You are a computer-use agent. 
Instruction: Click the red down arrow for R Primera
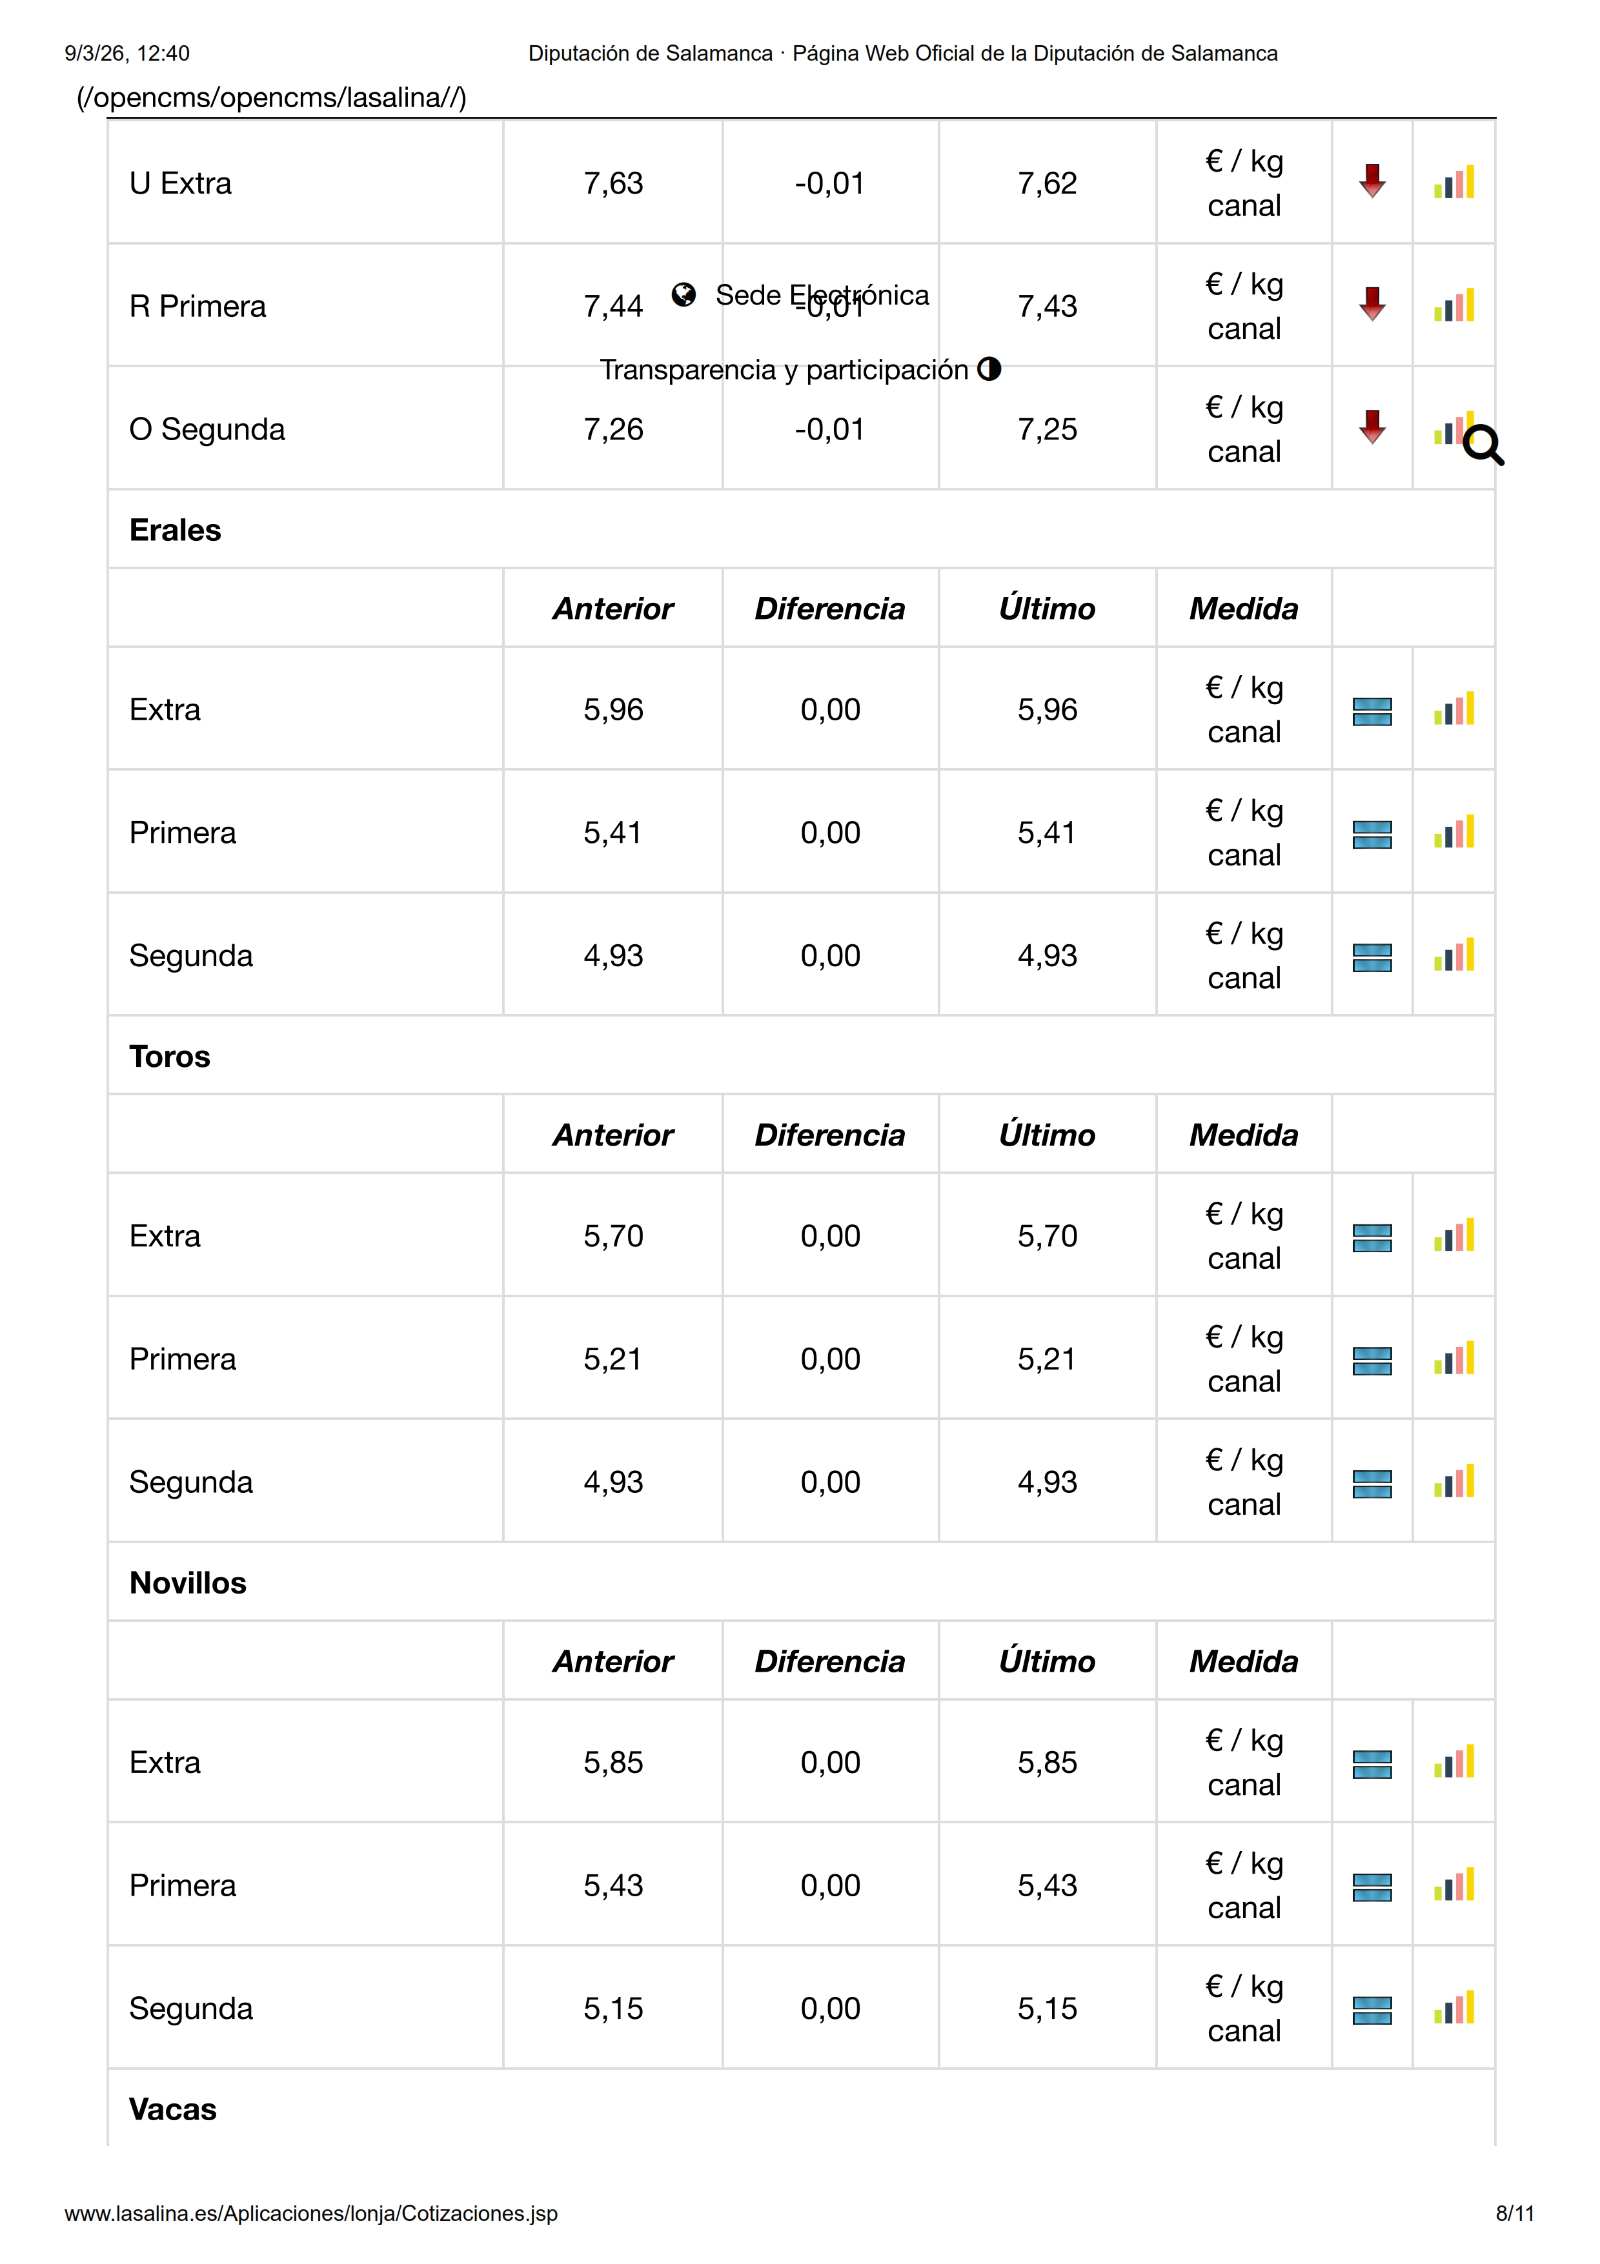coord(1372,304)
